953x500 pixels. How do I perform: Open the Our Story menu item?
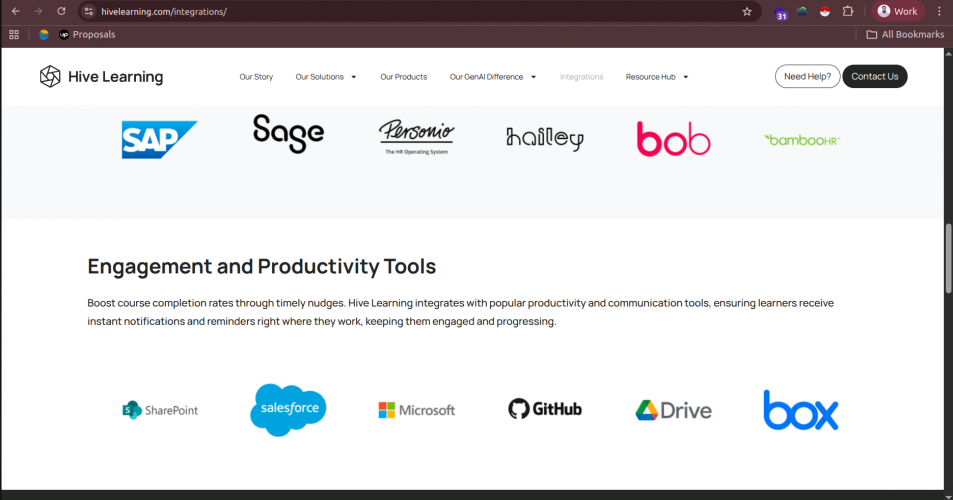click(256, 77)
